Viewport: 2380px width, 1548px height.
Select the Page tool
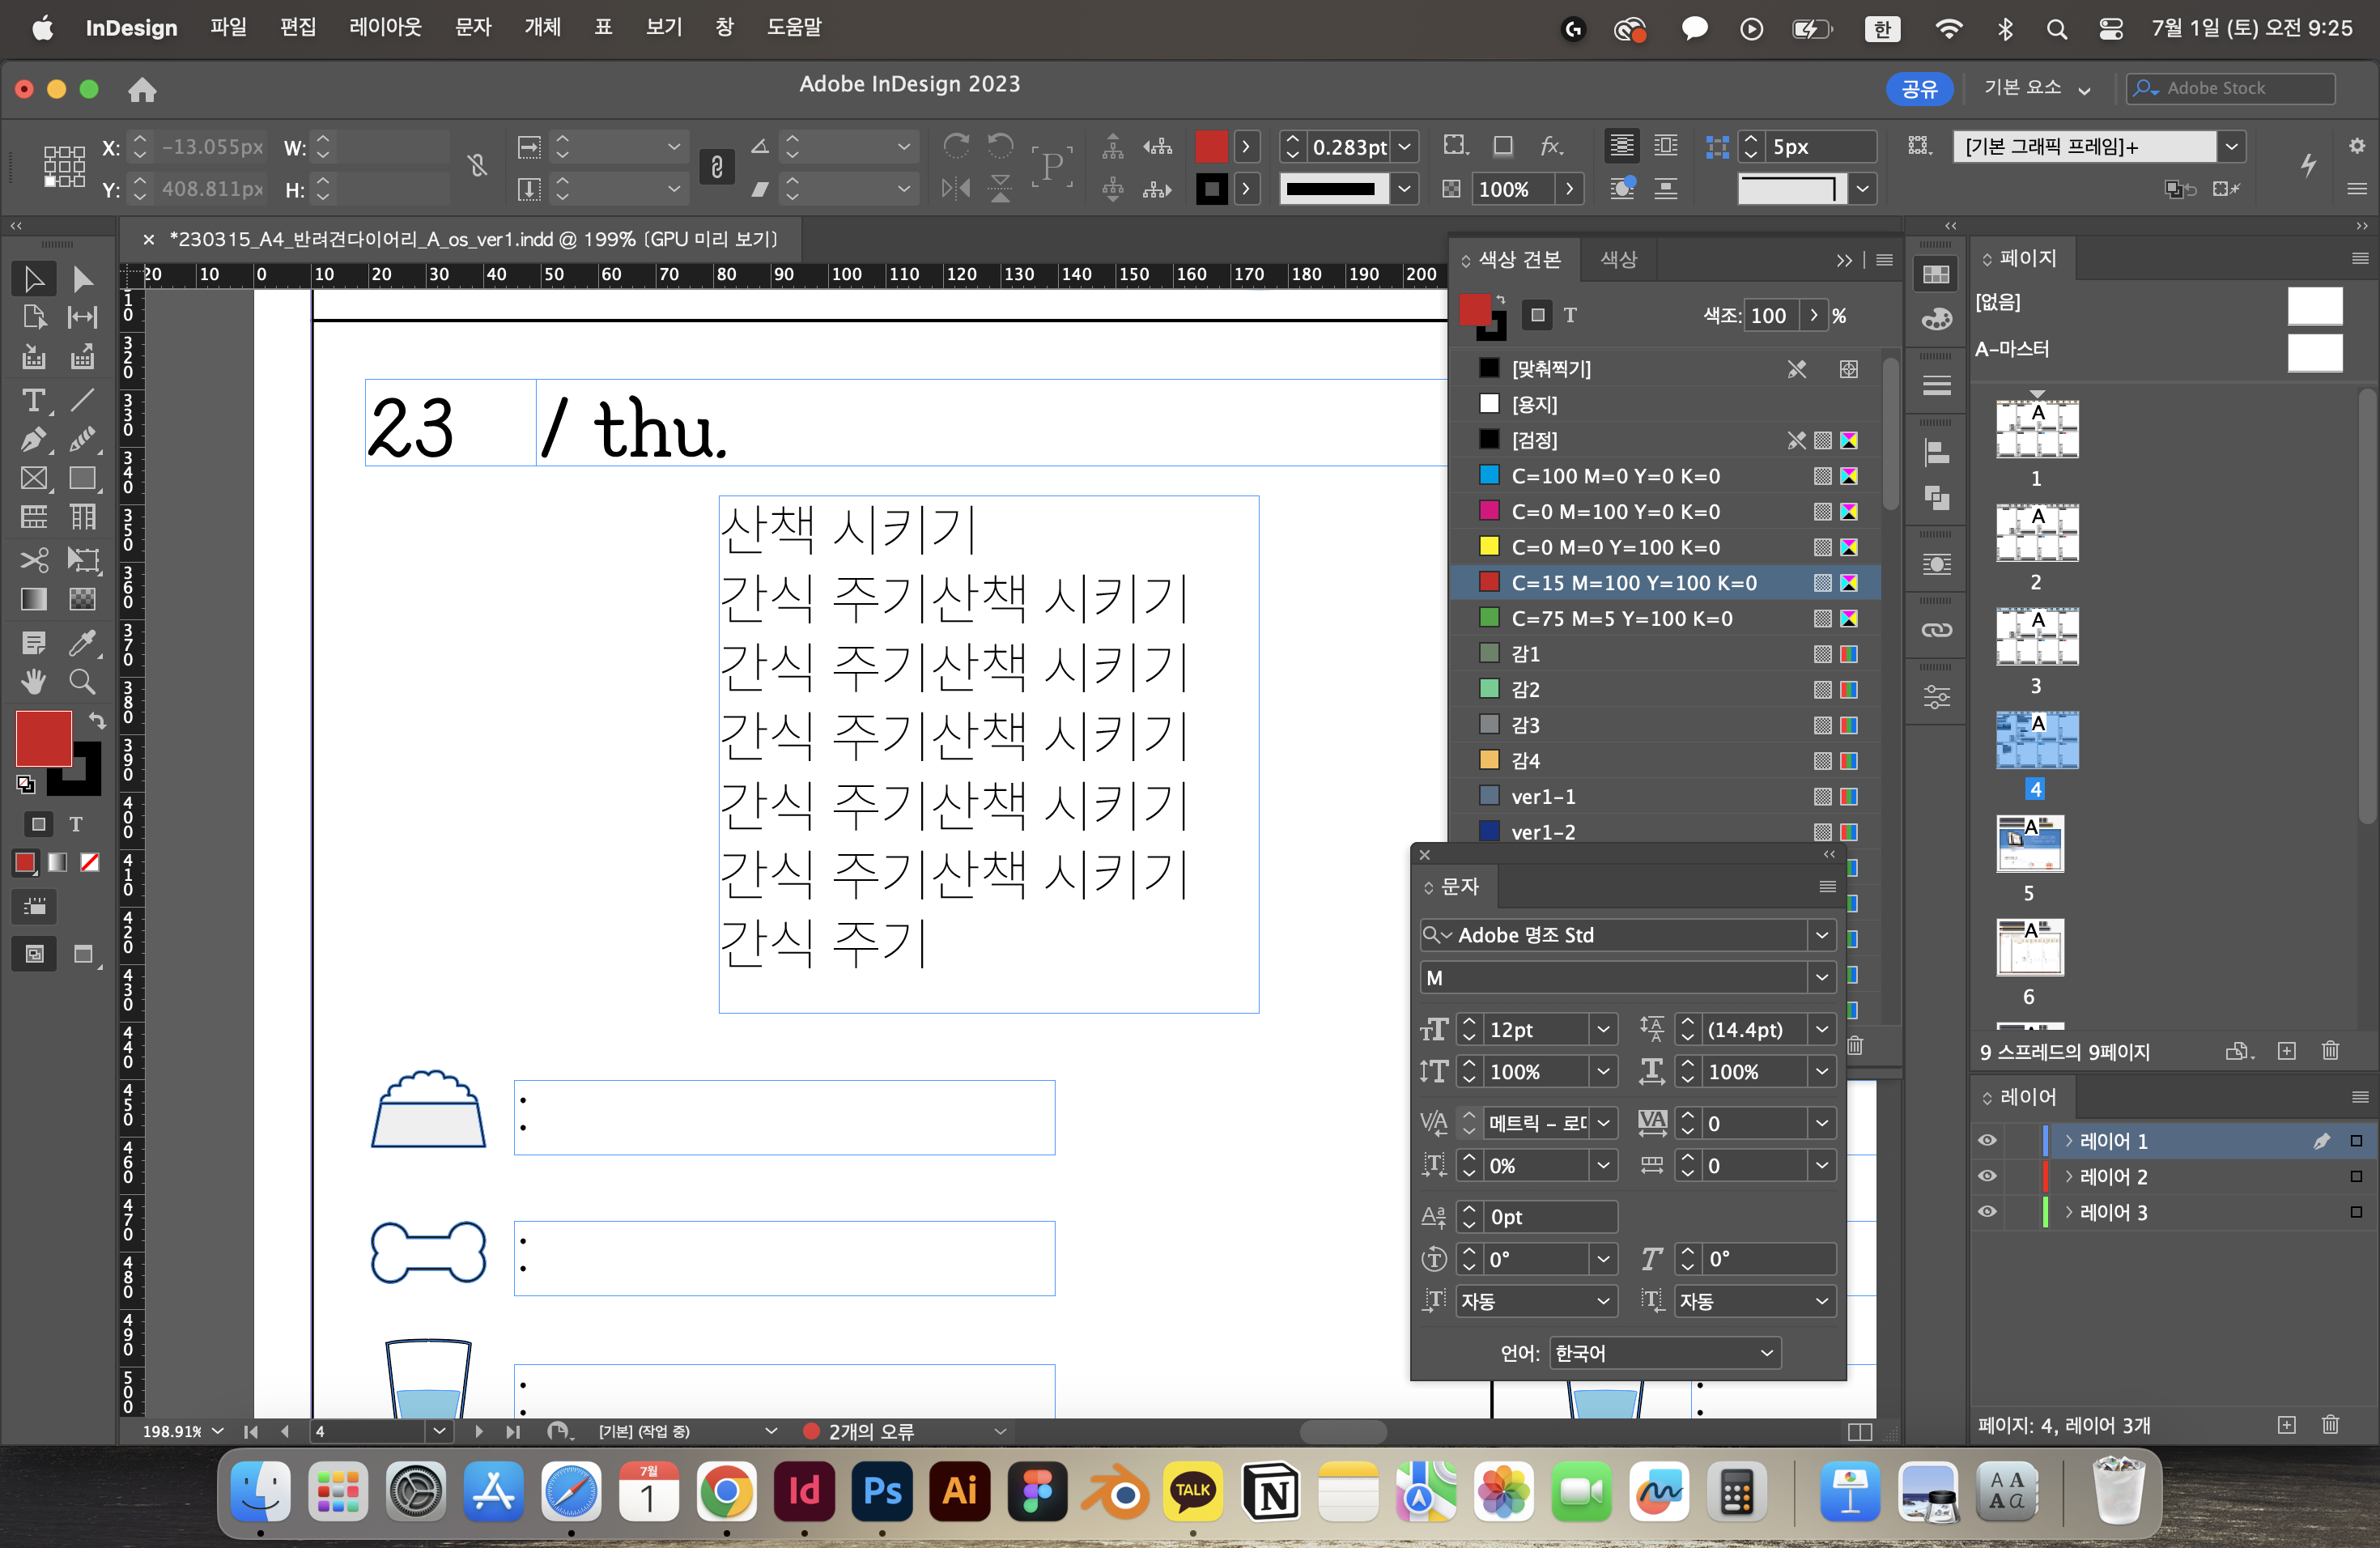point(33,317)
